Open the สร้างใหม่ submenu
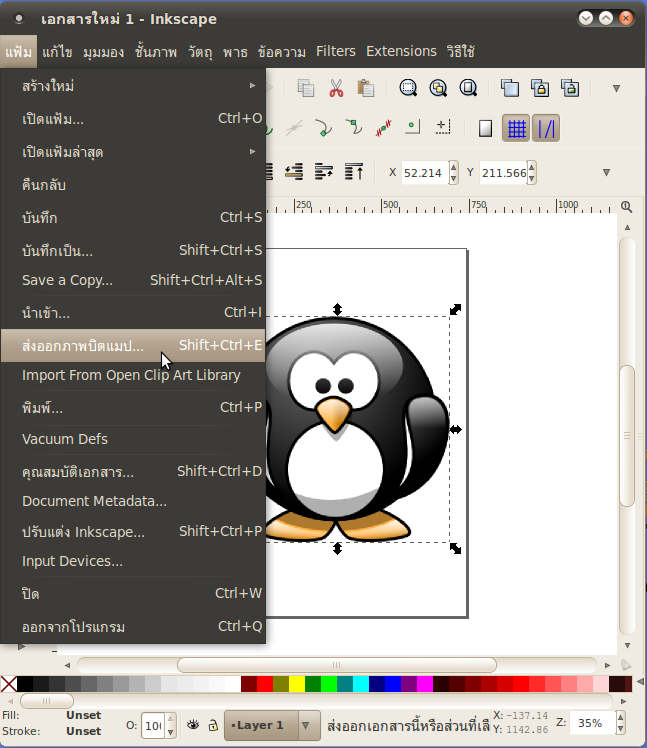This screenshot has width=647, height=748. tap(133, 86)
